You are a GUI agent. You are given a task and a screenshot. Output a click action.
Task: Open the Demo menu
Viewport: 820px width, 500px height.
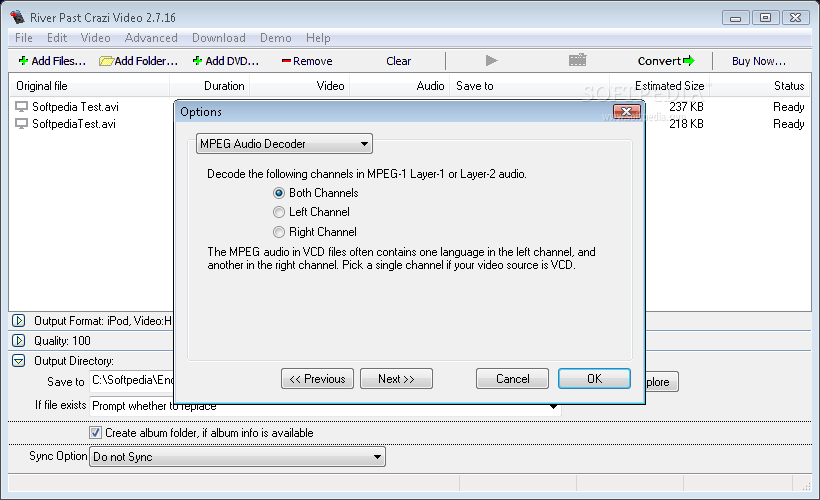coord(276,38)
